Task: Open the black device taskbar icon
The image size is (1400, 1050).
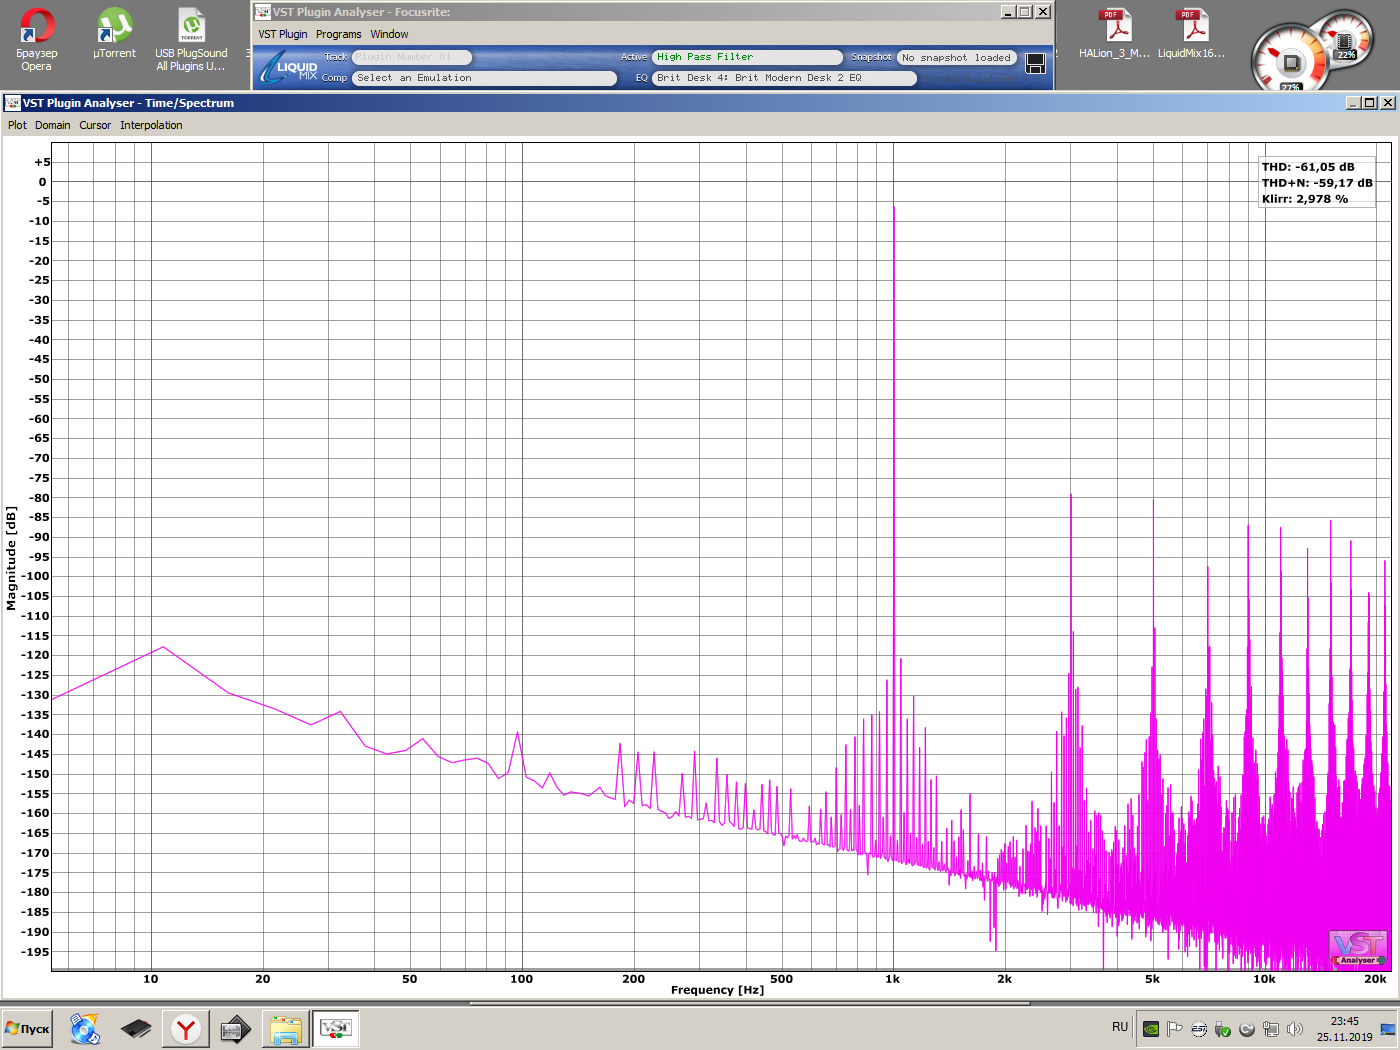Action: 136,1028
